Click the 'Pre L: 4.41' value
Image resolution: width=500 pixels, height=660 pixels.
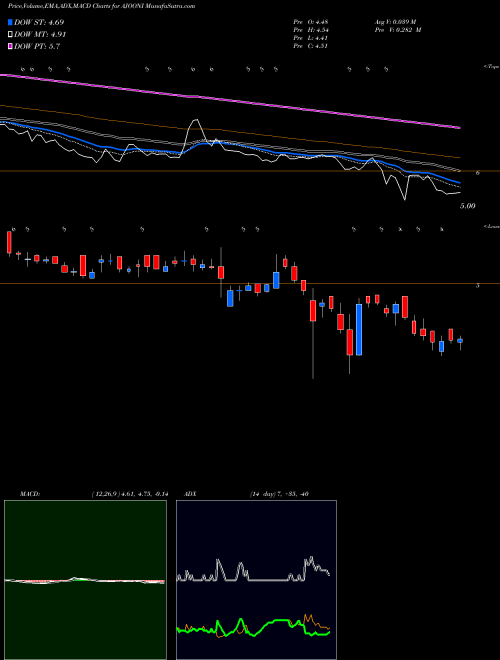click(311, 38)
